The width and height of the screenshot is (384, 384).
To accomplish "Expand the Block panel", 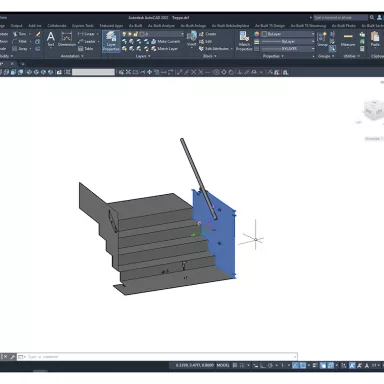I will pos(209,56).
